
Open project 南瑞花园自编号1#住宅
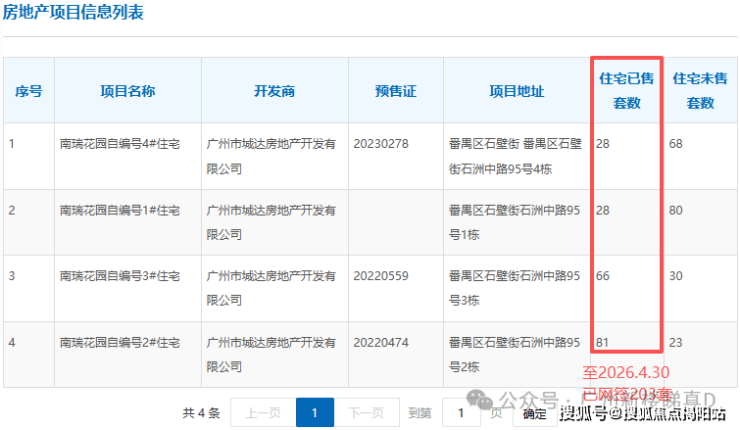click(120, 210)
